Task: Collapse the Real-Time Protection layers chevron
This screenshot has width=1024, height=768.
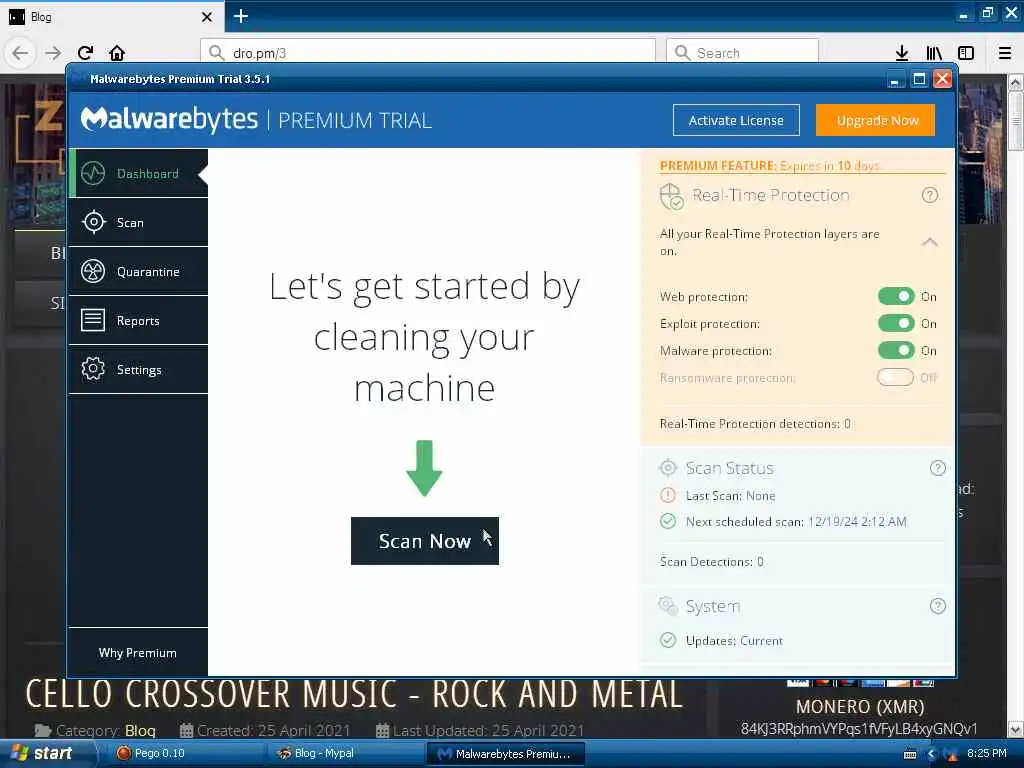Action: (929, 242)
